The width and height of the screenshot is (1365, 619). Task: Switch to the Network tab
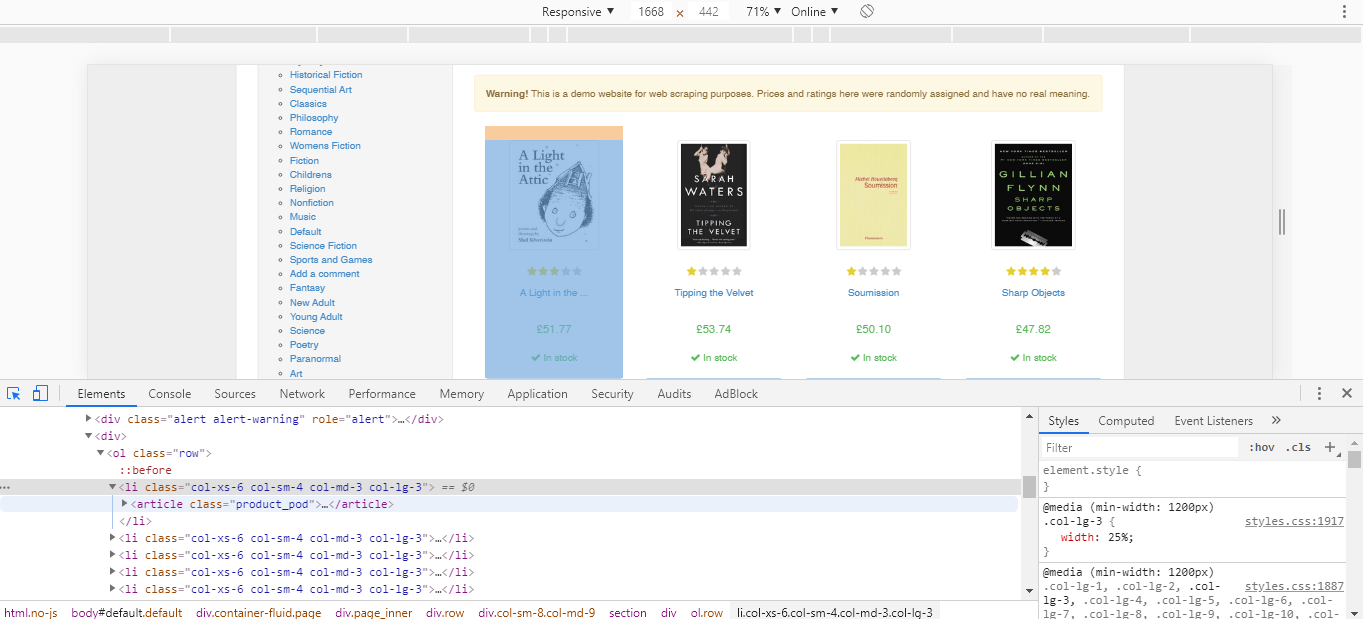coord(302,393)
